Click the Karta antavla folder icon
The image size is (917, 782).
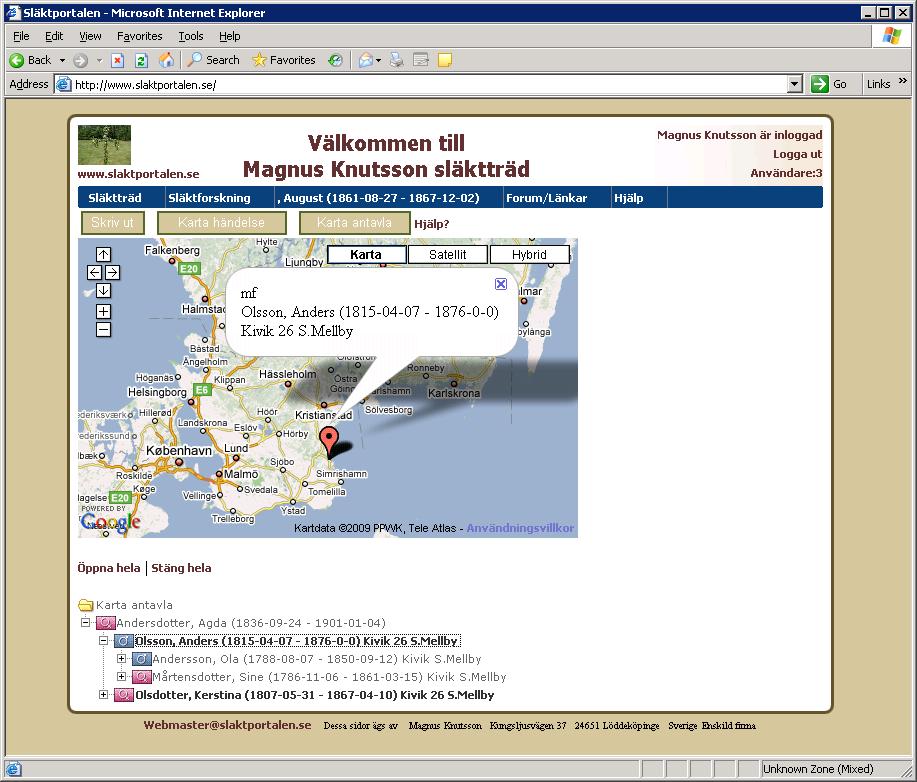tap(86, 605)
